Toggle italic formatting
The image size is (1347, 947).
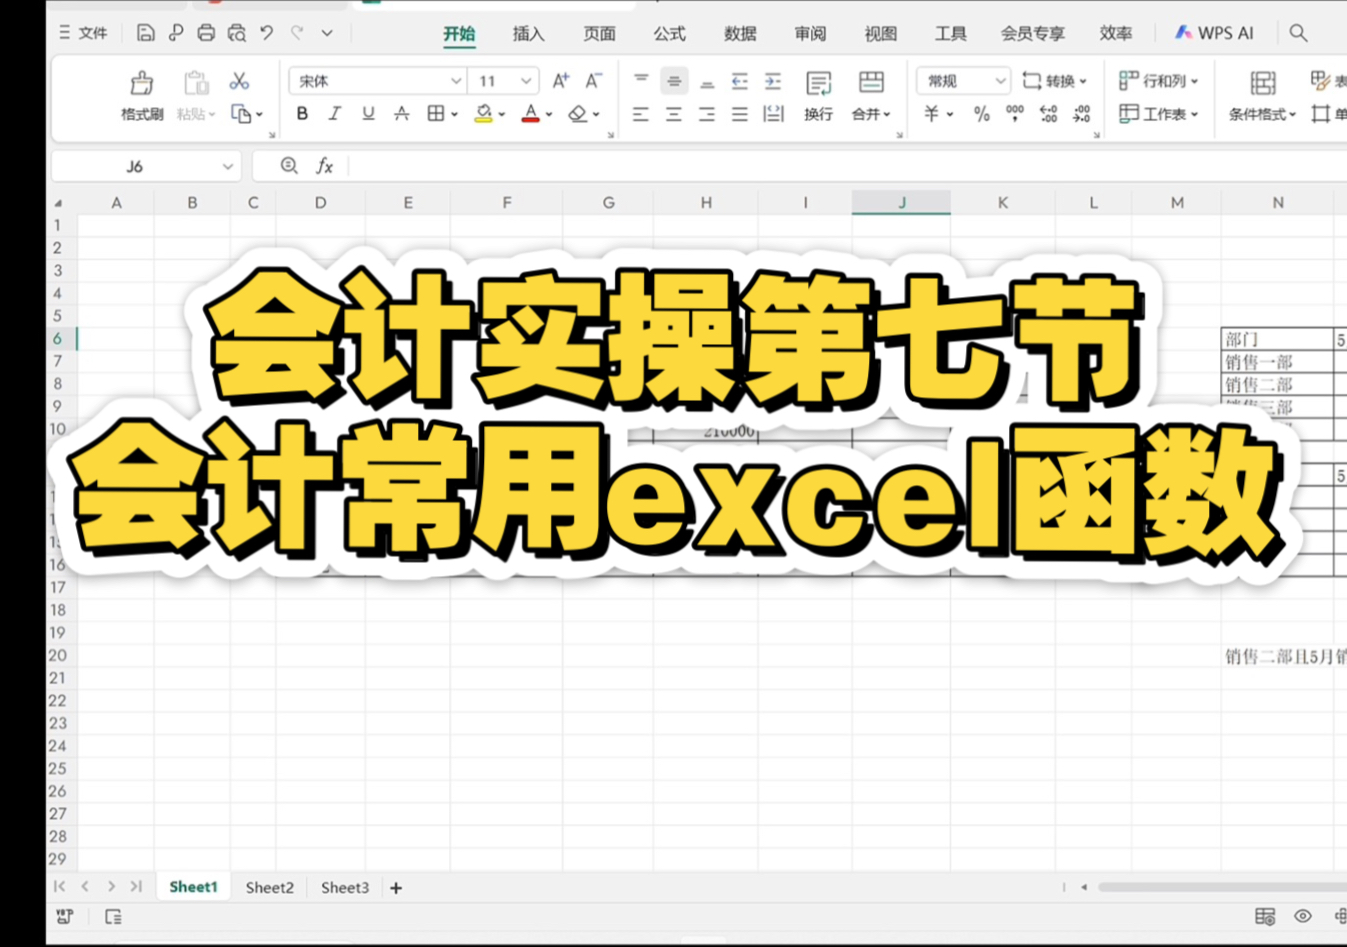tap(335, 114)
